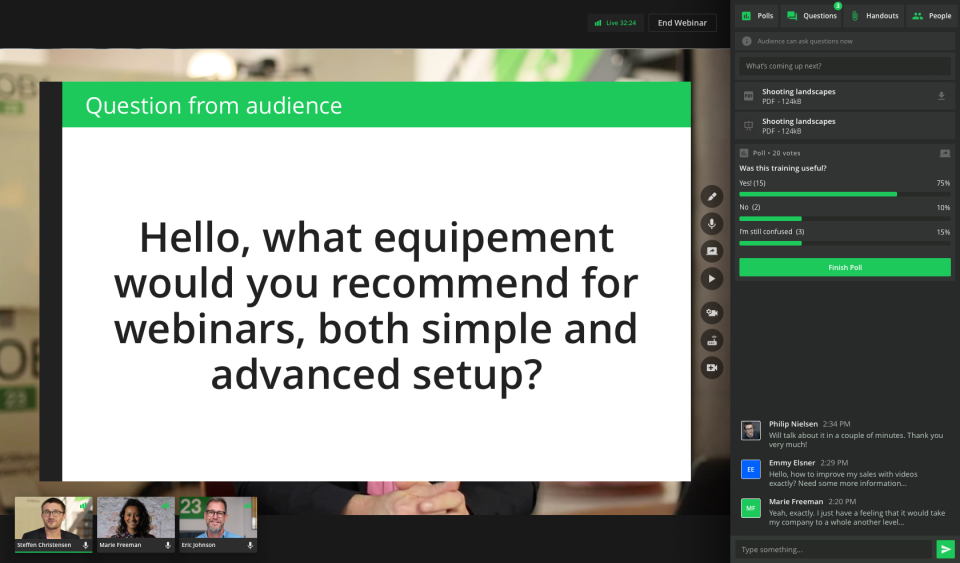Screen dimensions: 960x563
Task: Click Emmy Elsner's EE avatar
Action: pyautogui.click(x=751, y=469)
